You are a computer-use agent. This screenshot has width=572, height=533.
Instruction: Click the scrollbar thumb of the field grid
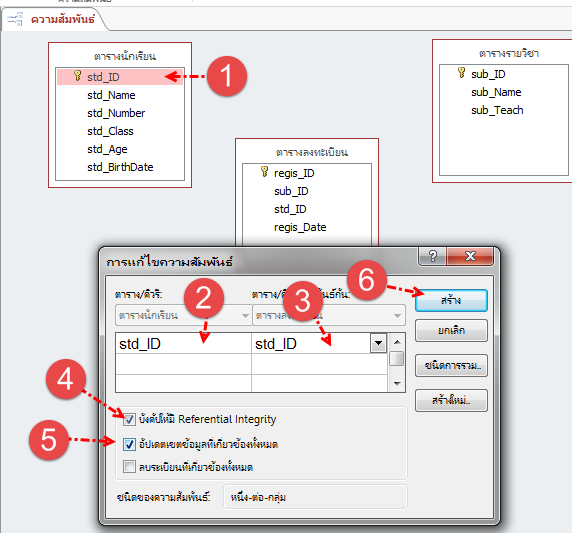coord(397,358)
